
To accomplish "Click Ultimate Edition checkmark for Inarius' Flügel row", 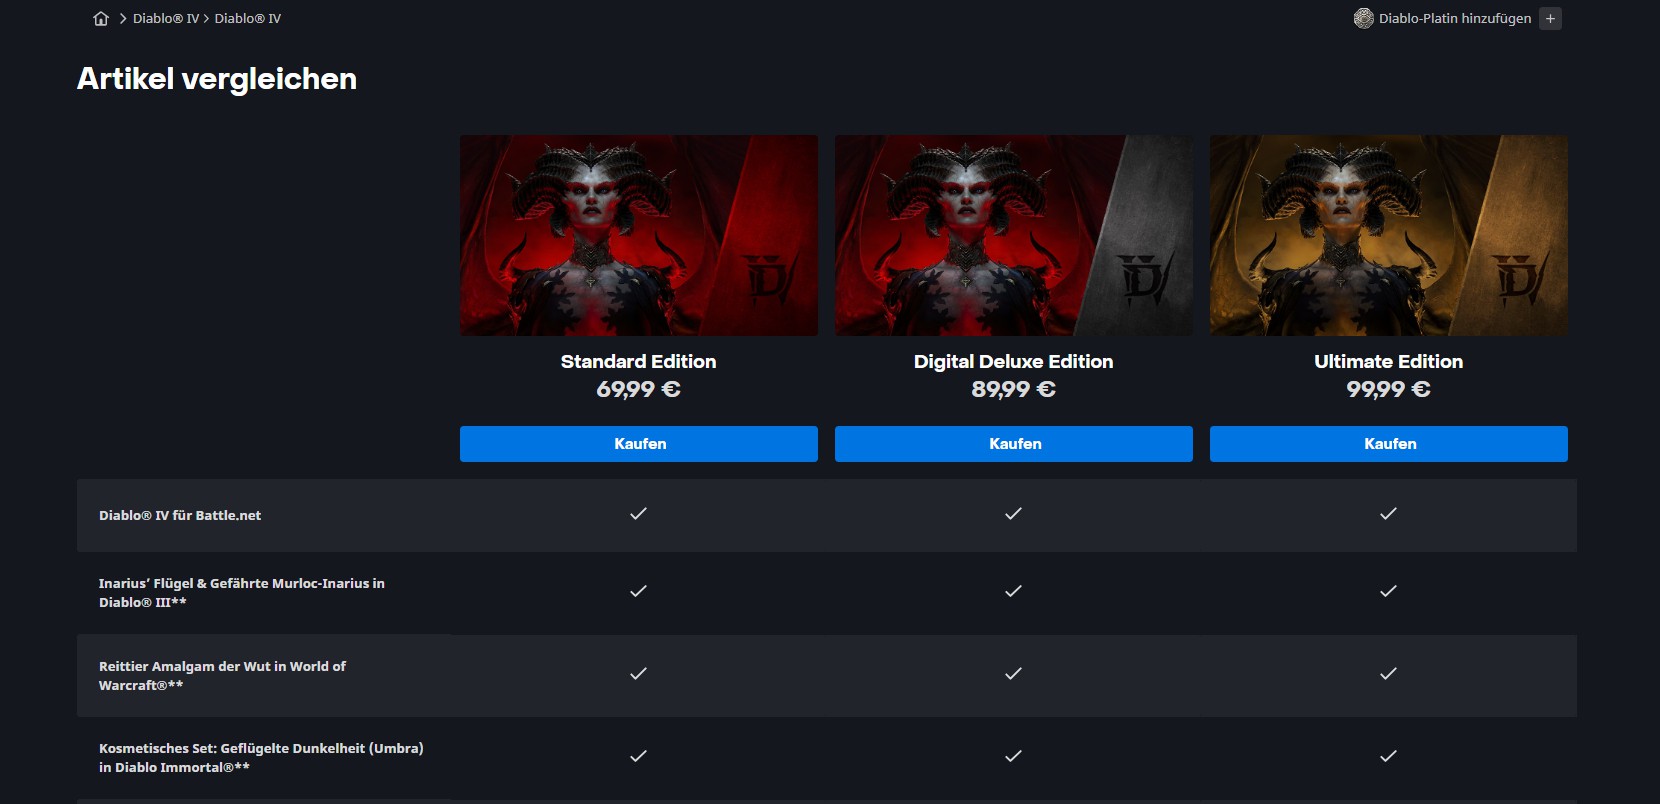I will tap(1388, 591).
